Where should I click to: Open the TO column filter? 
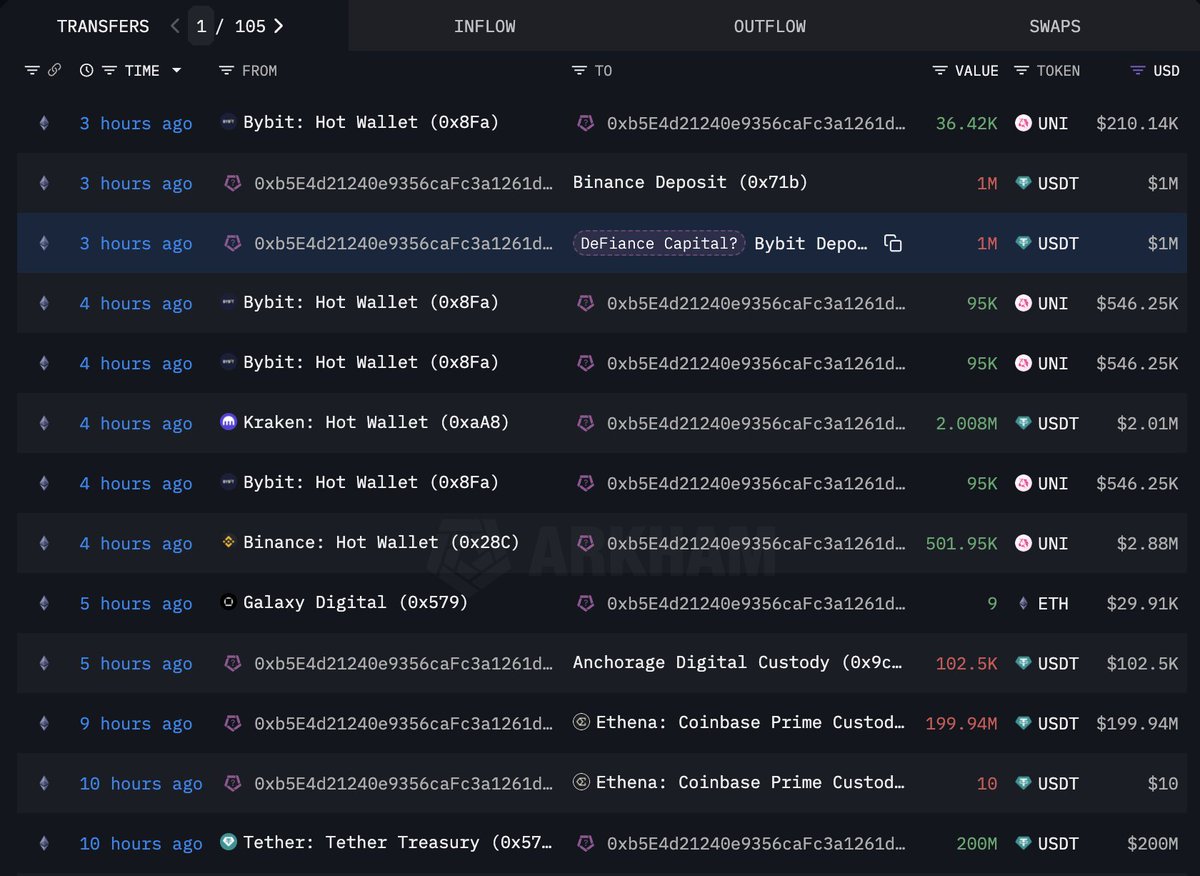pos(579,71)
